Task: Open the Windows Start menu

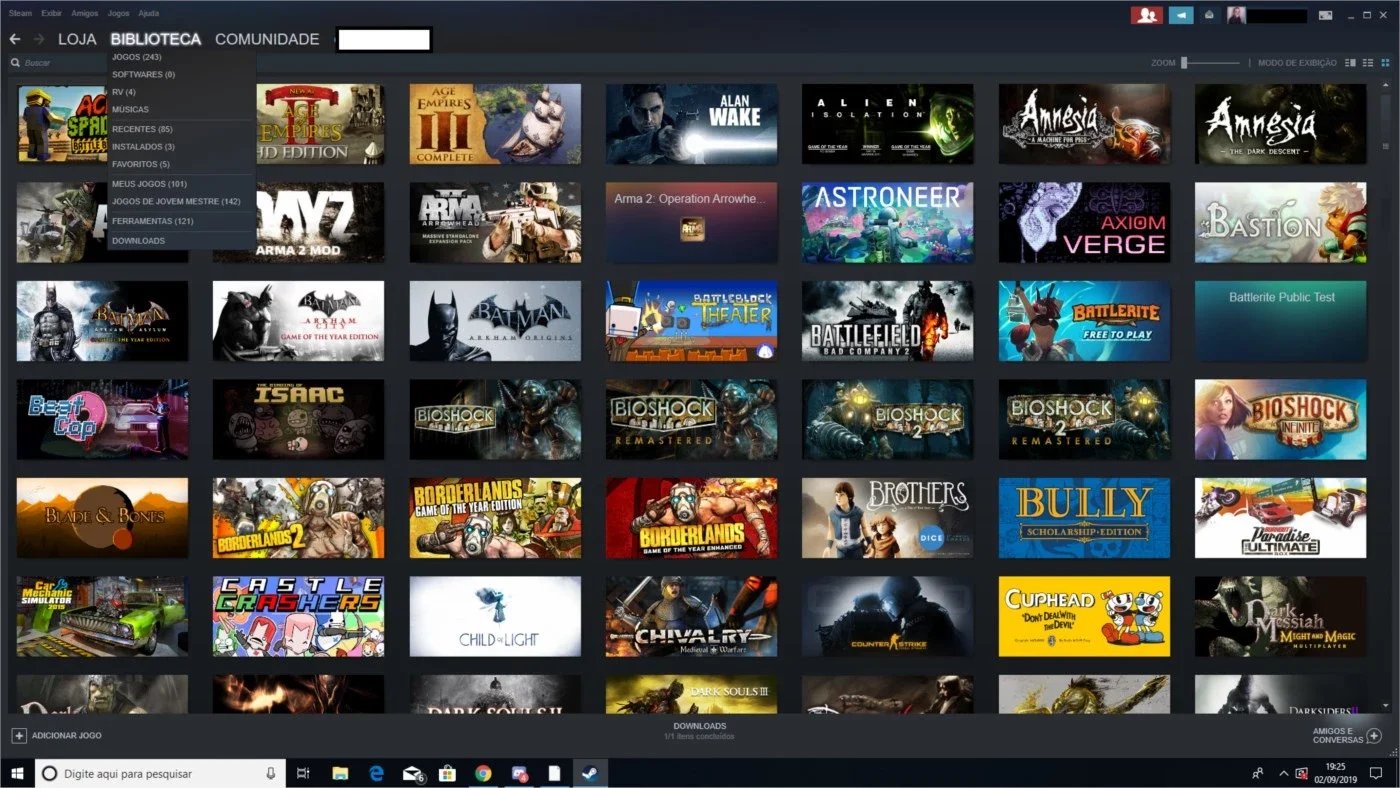Action: coord(16,773)
